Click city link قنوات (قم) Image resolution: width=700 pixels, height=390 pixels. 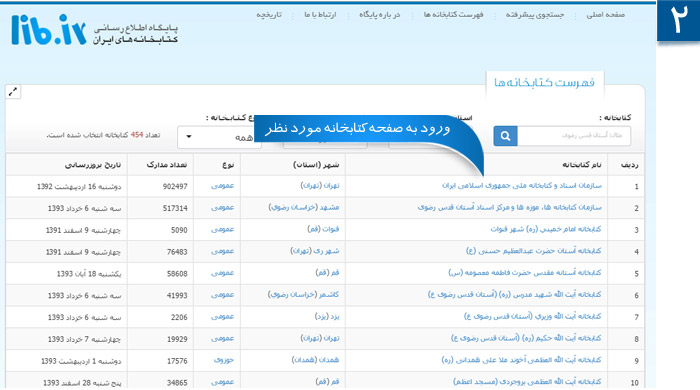coord(323,229)
